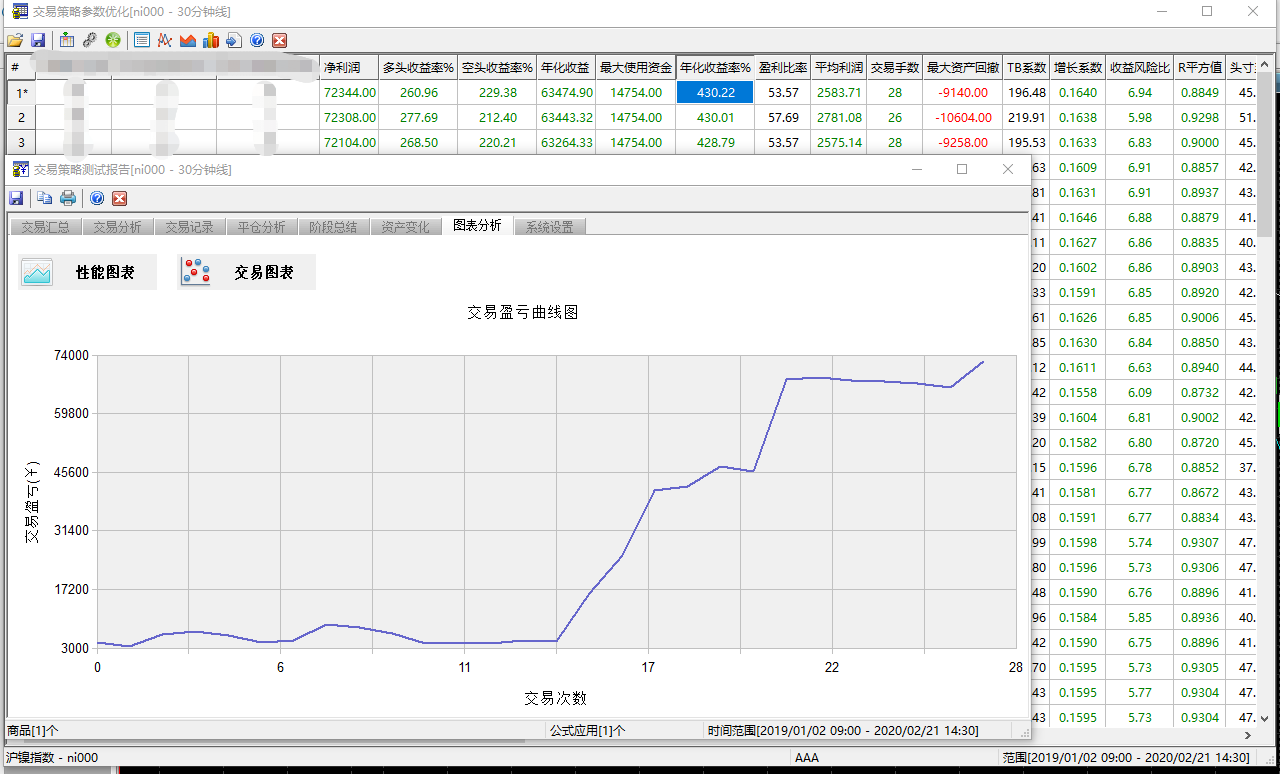This screenshot has width=1280, height=774.
Task: Click the colored bar chart toolbar icon
Action: [210, 40]
